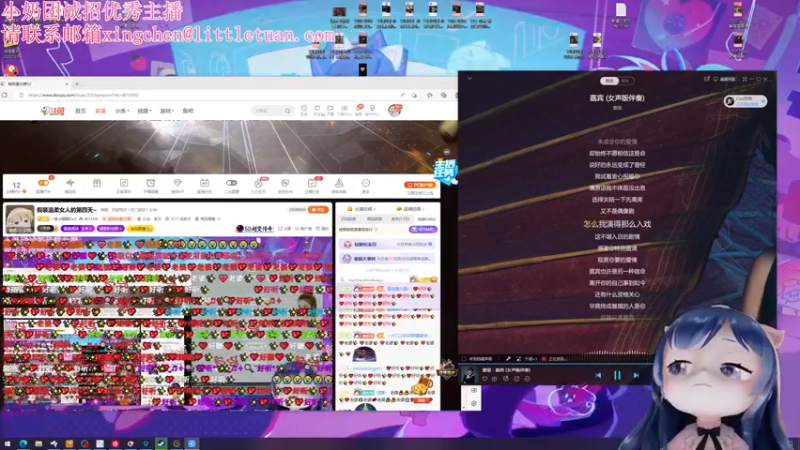Image resolution: width=800 pixels, height=450 pixels.
Task: Open the download center icon in Douyu header
Action: pos(344,109)
